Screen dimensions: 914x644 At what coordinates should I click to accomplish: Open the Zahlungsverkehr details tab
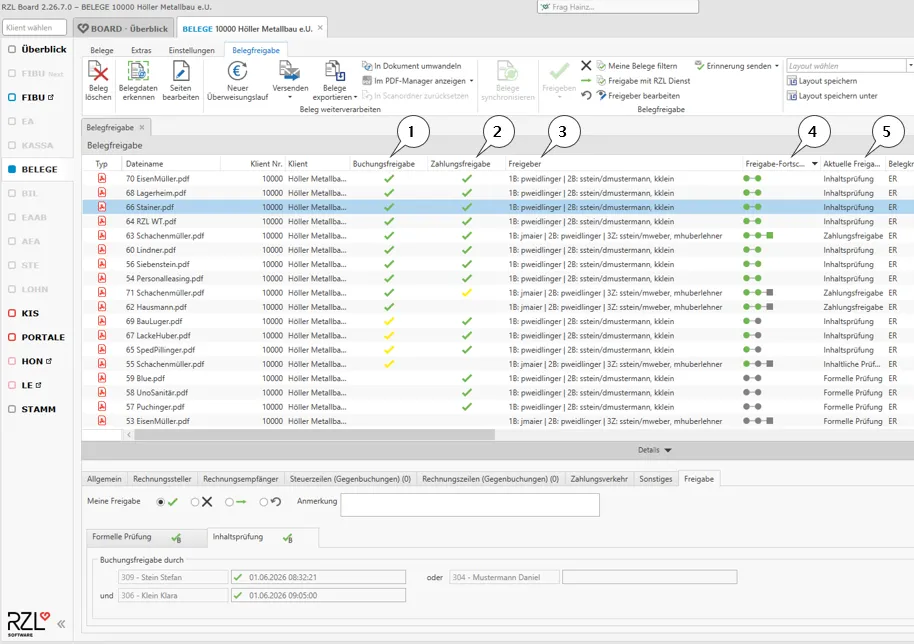(599, 479)
